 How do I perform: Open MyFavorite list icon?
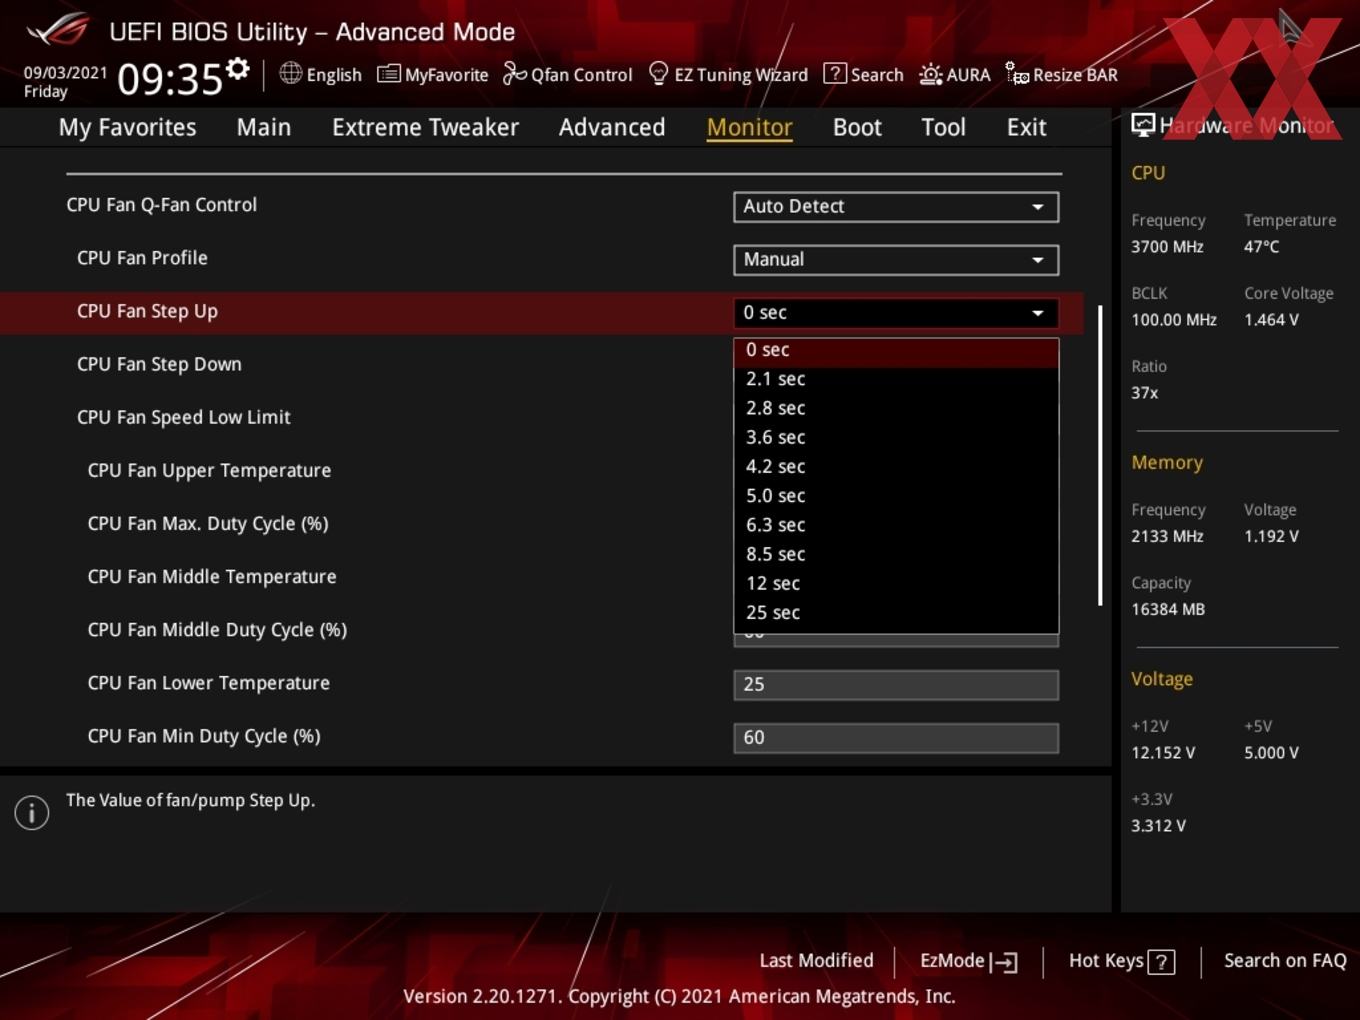(388, 74)
